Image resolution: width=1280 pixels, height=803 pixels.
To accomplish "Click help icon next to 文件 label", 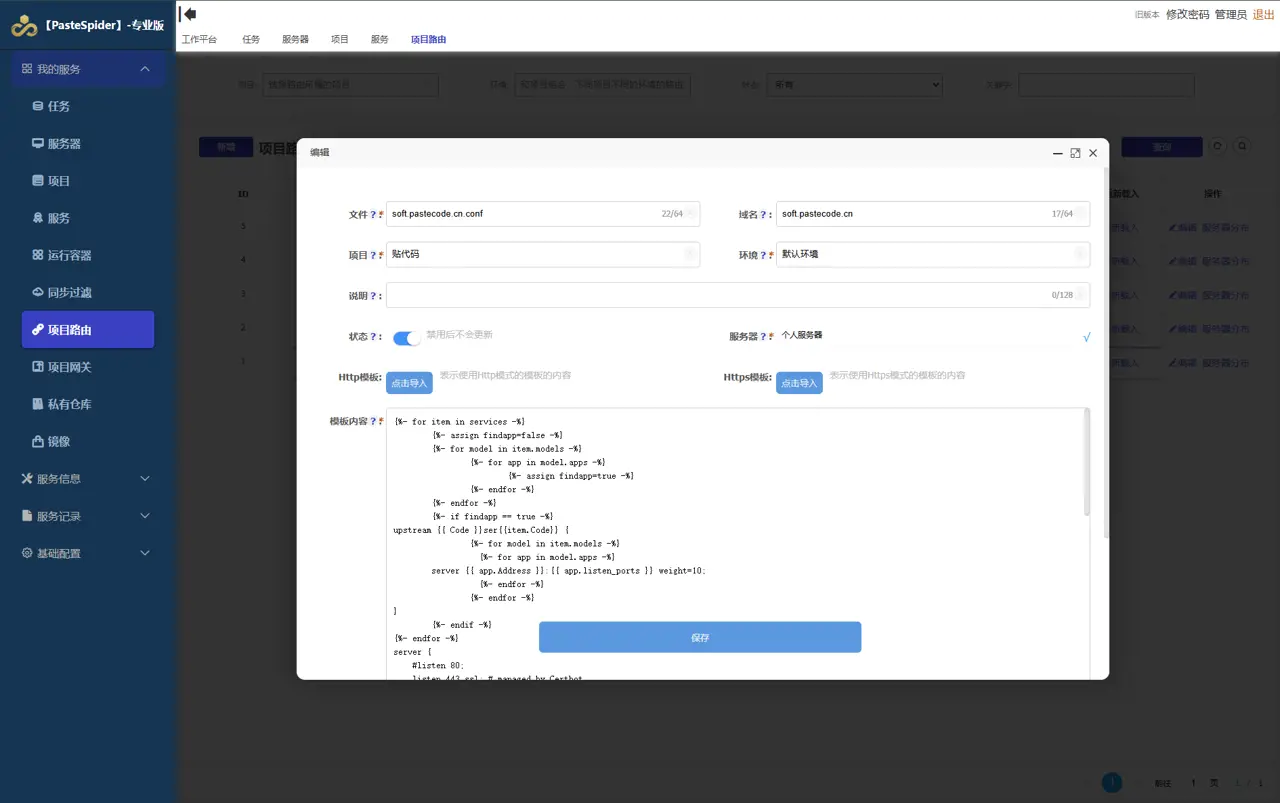I will pos(373,214).
